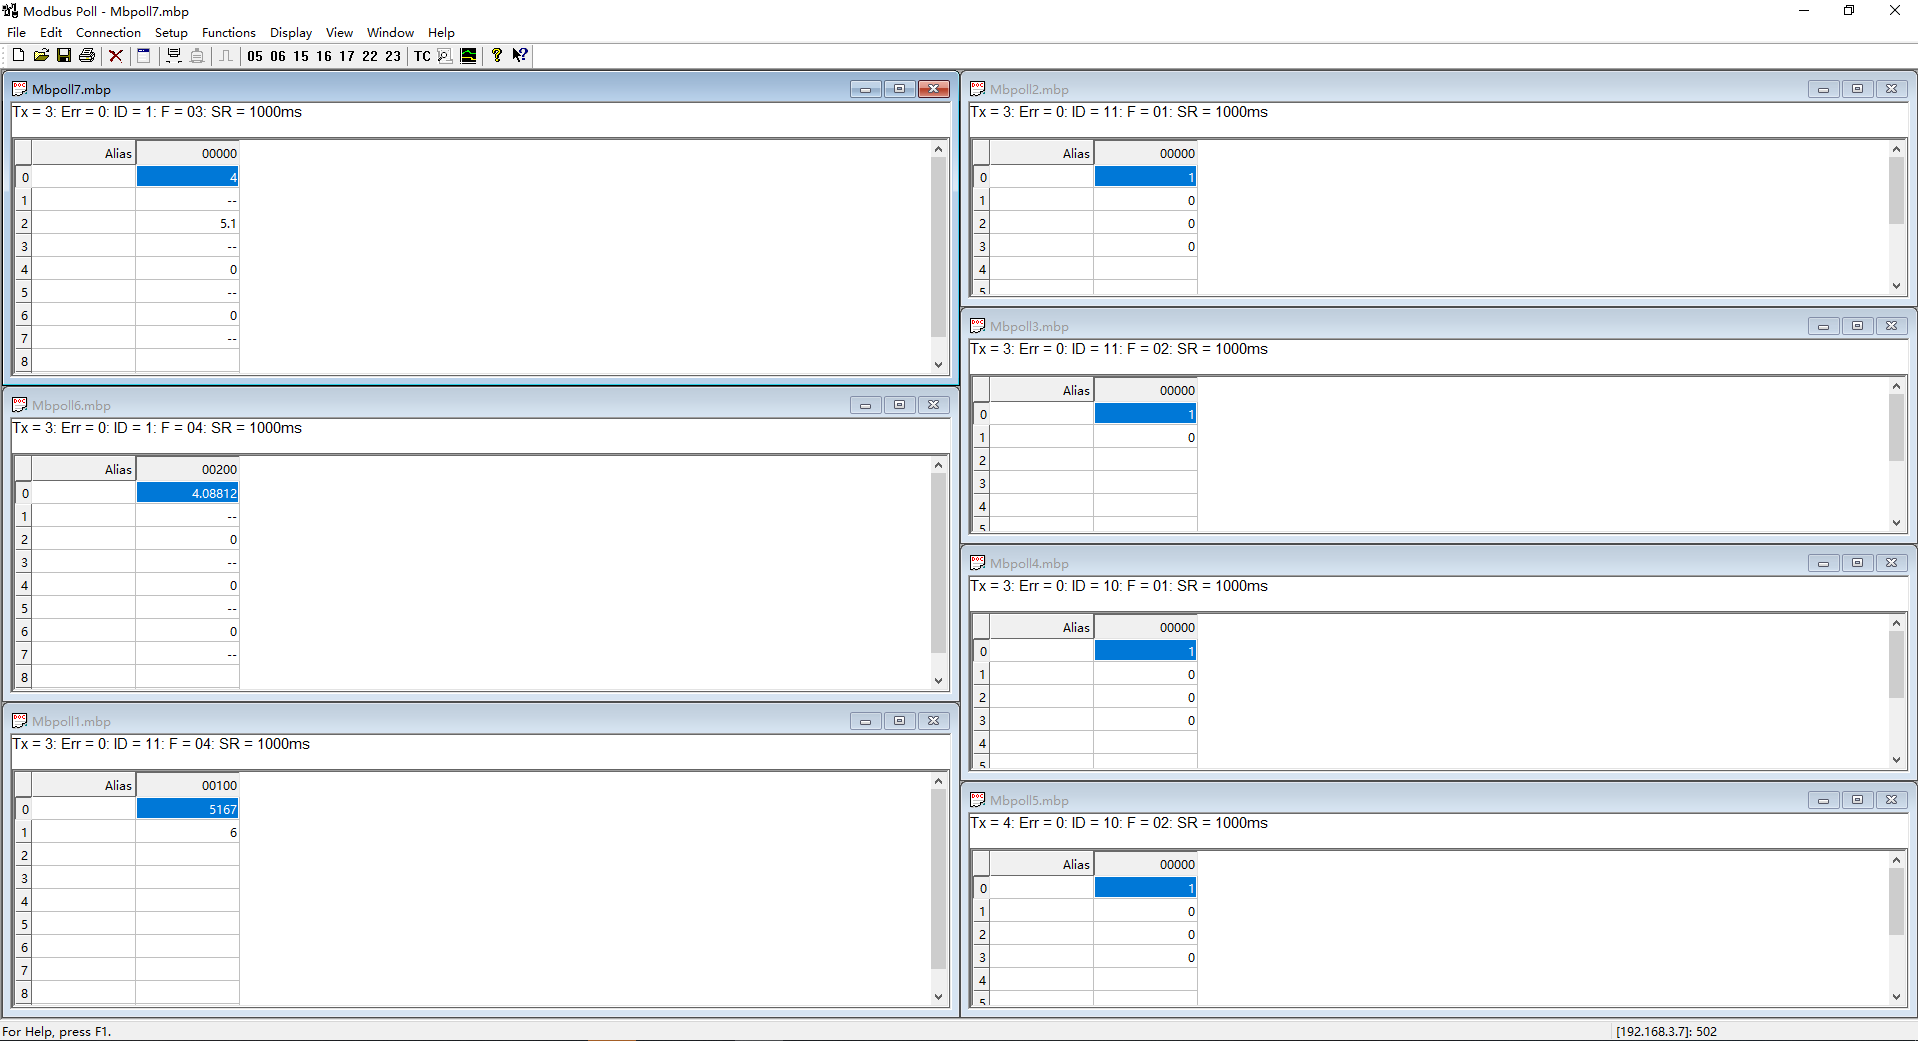Click the yellow question mark About icon
1918x1041 pixels.
(497, 56)
